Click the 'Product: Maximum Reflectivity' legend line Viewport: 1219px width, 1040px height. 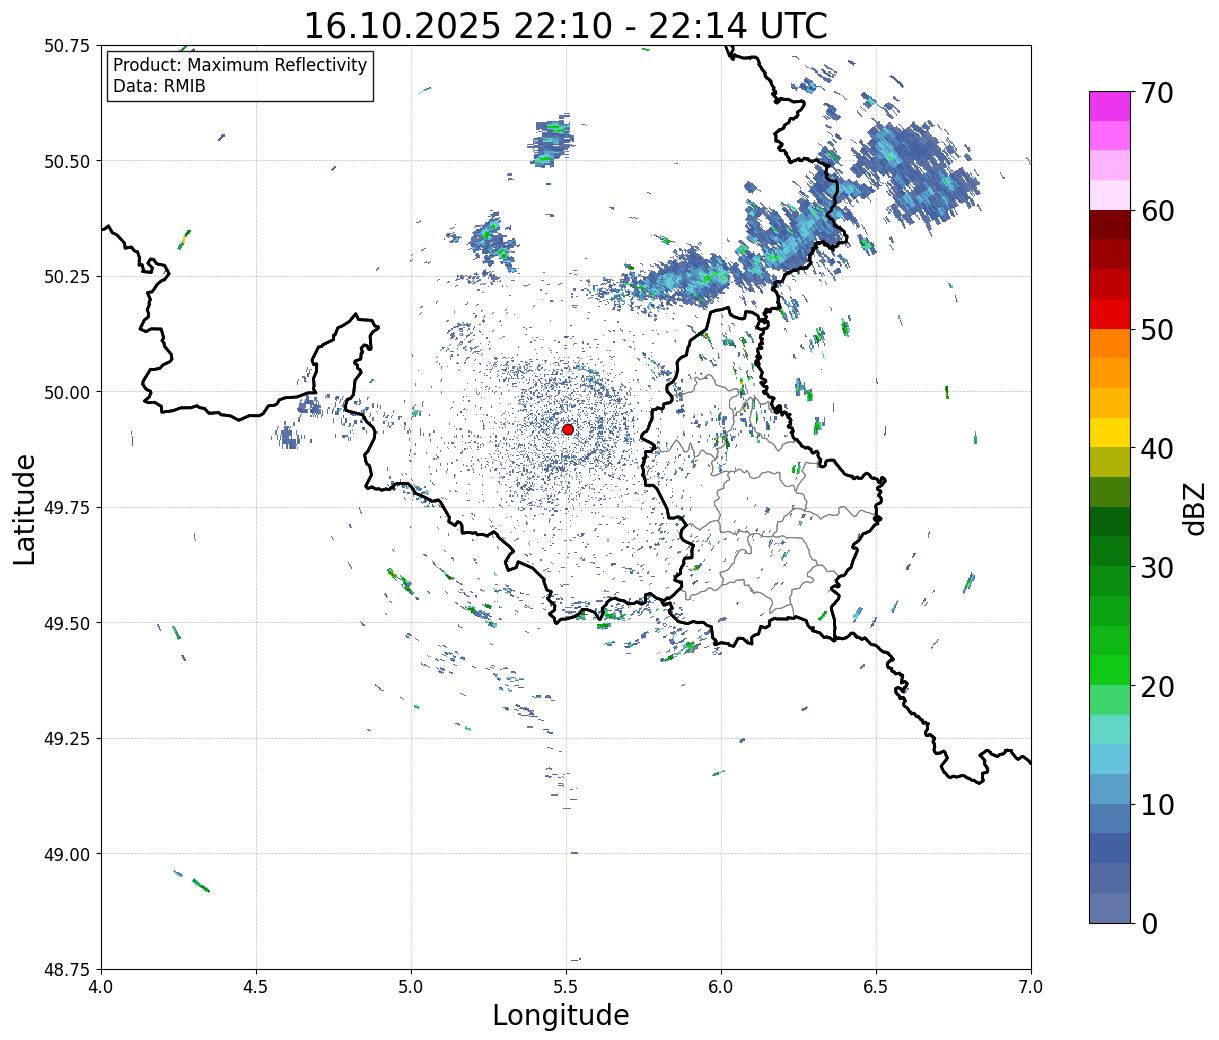click(240, 65)
